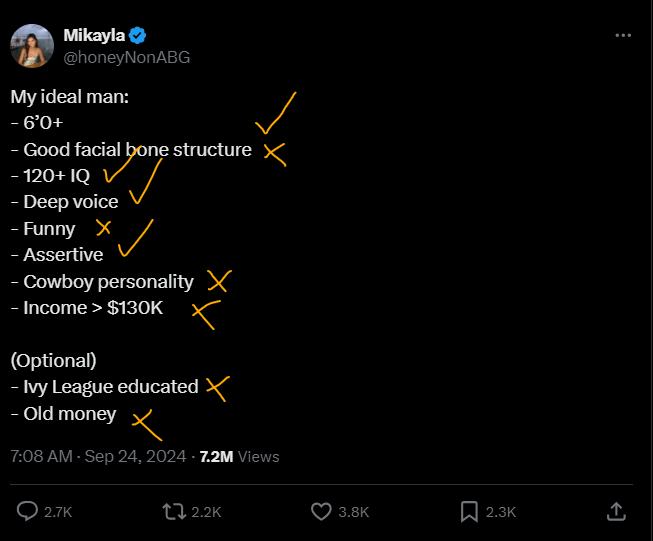Image resolution: width=653 pixels, height=541 pixels.
Task: Like the tweet with the heart icon
Action: coord(321,511)
